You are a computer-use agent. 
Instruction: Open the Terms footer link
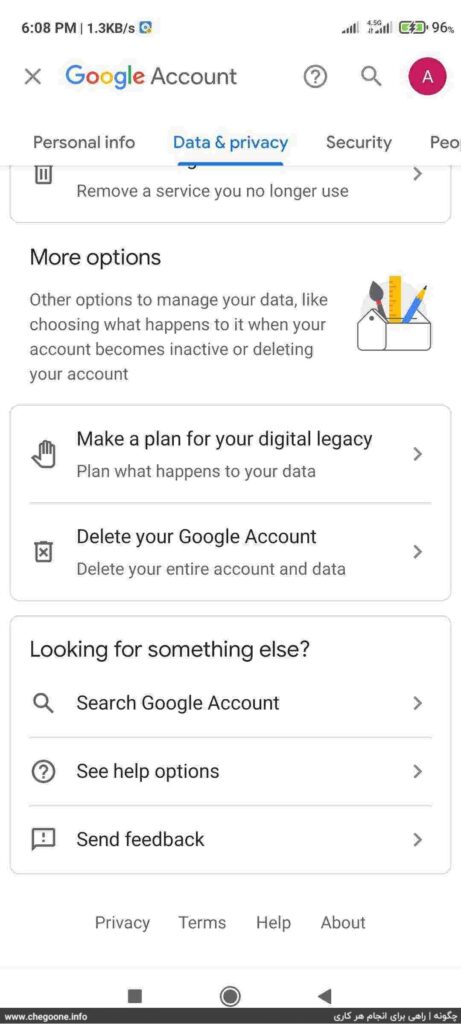tap(202, 923)
